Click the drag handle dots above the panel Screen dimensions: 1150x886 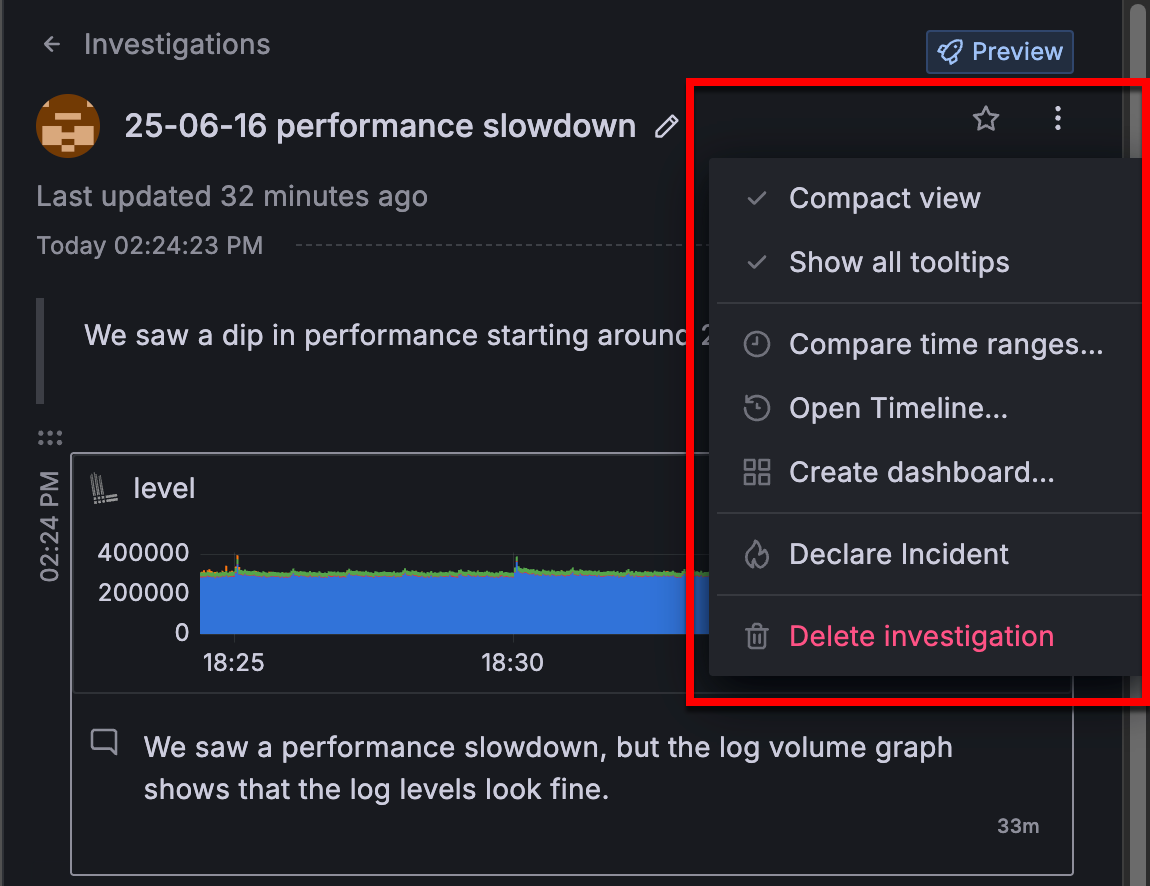[x=50, y=437]
